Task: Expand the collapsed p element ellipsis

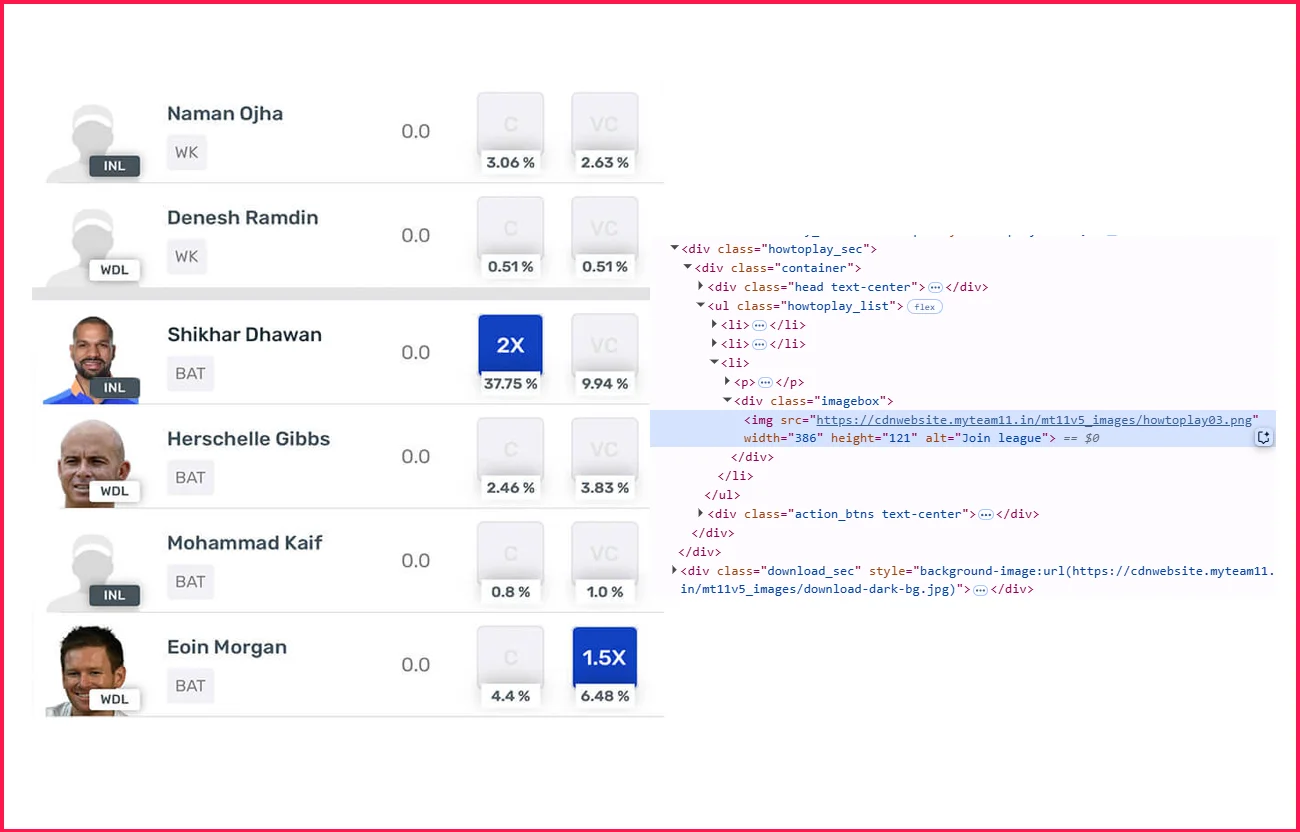Action: [765, 382]
